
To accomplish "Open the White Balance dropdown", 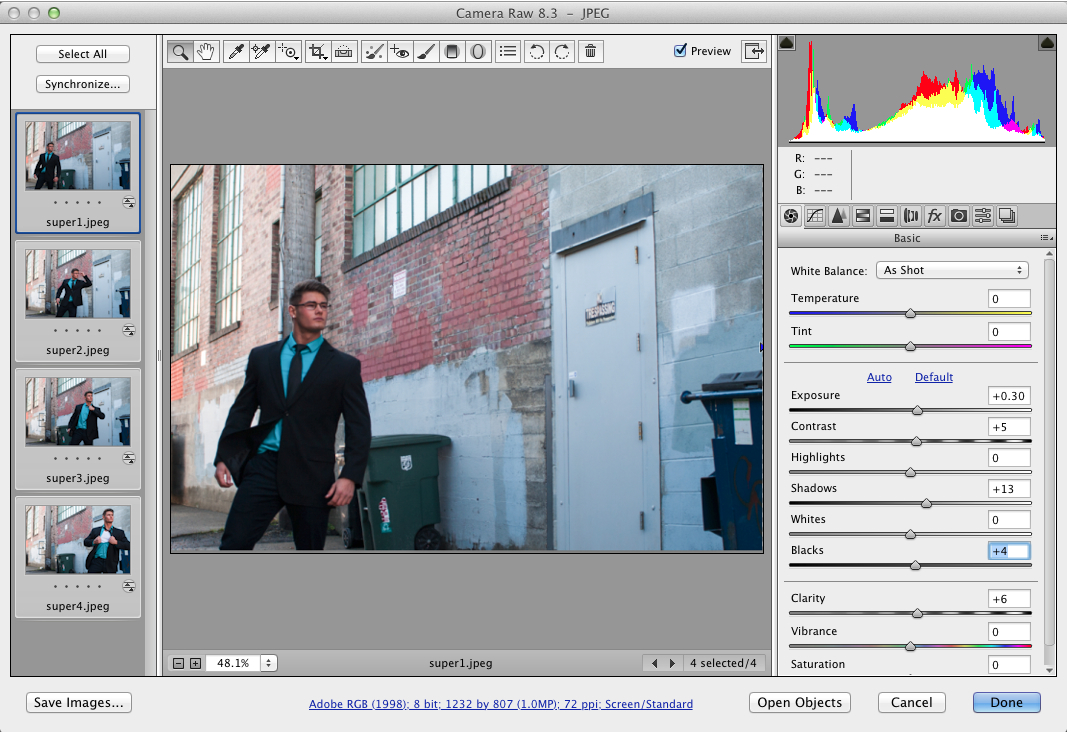I will coord(952,270).
